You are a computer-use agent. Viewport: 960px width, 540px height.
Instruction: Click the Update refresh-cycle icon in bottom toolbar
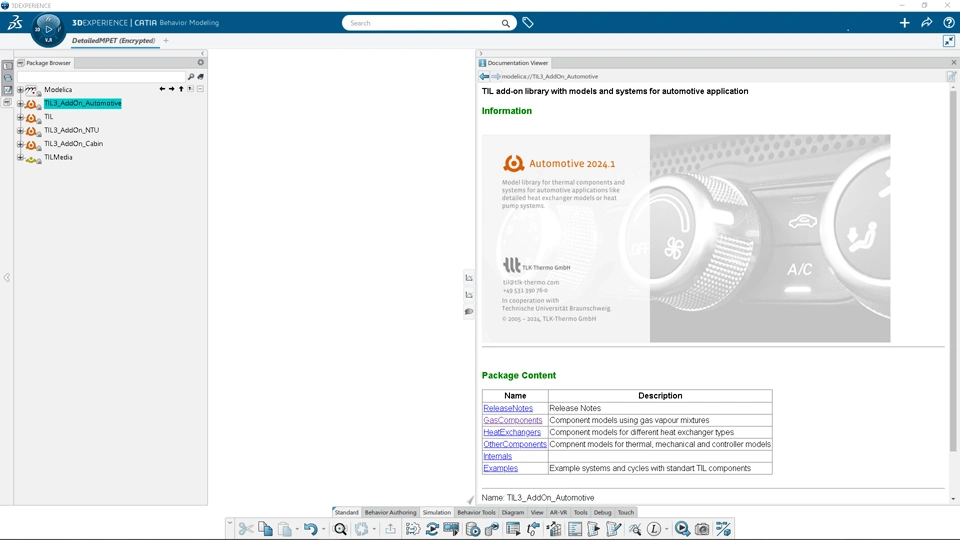pos(361,529)
